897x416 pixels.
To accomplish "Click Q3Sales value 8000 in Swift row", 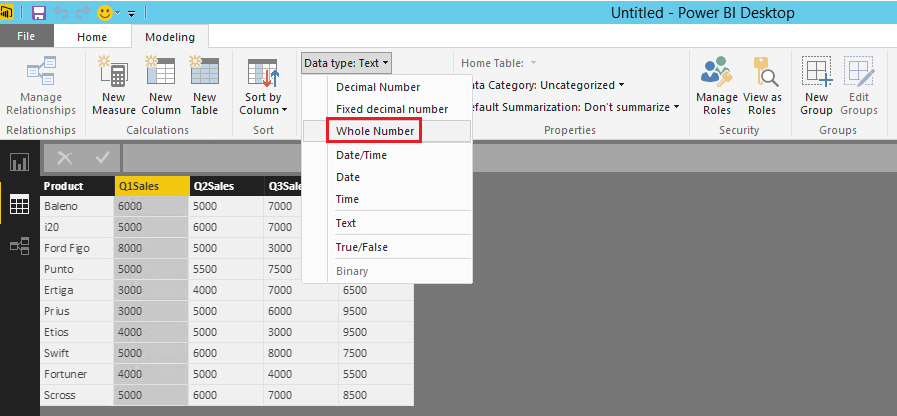I will [x=301, y=353].
